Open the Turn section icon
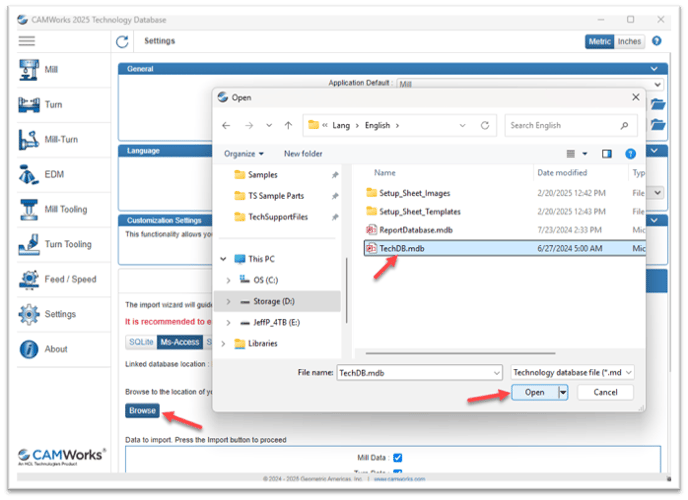This screenshot has height=500, width=688. pos(29,105)
